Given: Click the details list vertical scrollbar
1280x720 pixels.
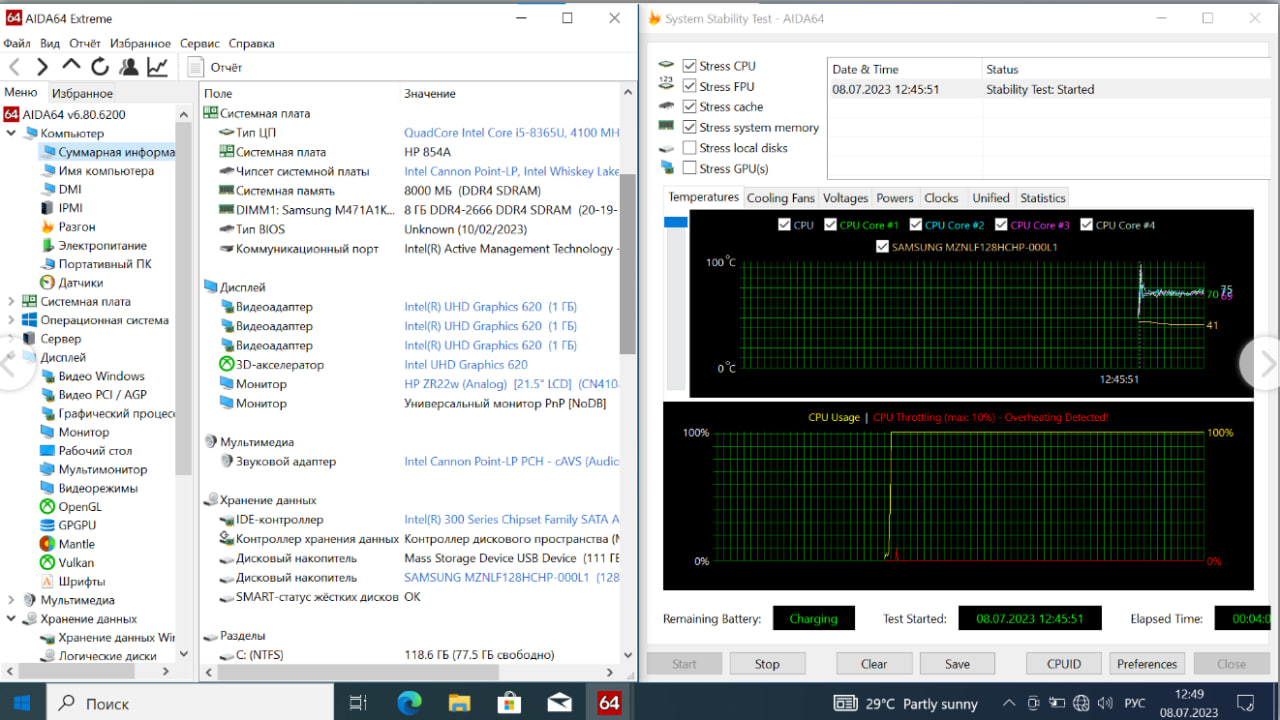Looking at the screenshot, I should click(628, 264).
